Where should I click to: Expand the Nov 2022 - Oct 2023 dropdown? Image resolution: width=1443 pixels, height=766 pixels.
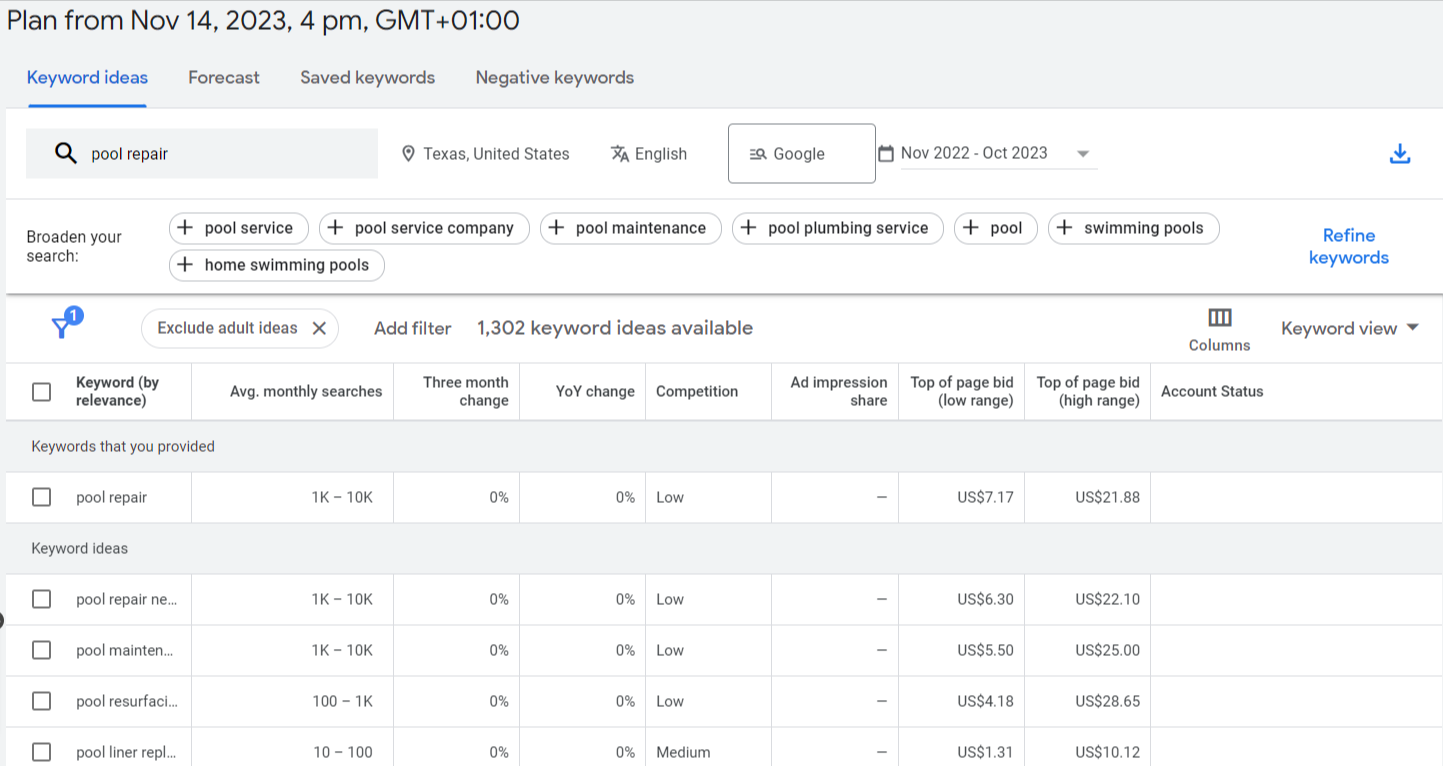coord(1082,154)
